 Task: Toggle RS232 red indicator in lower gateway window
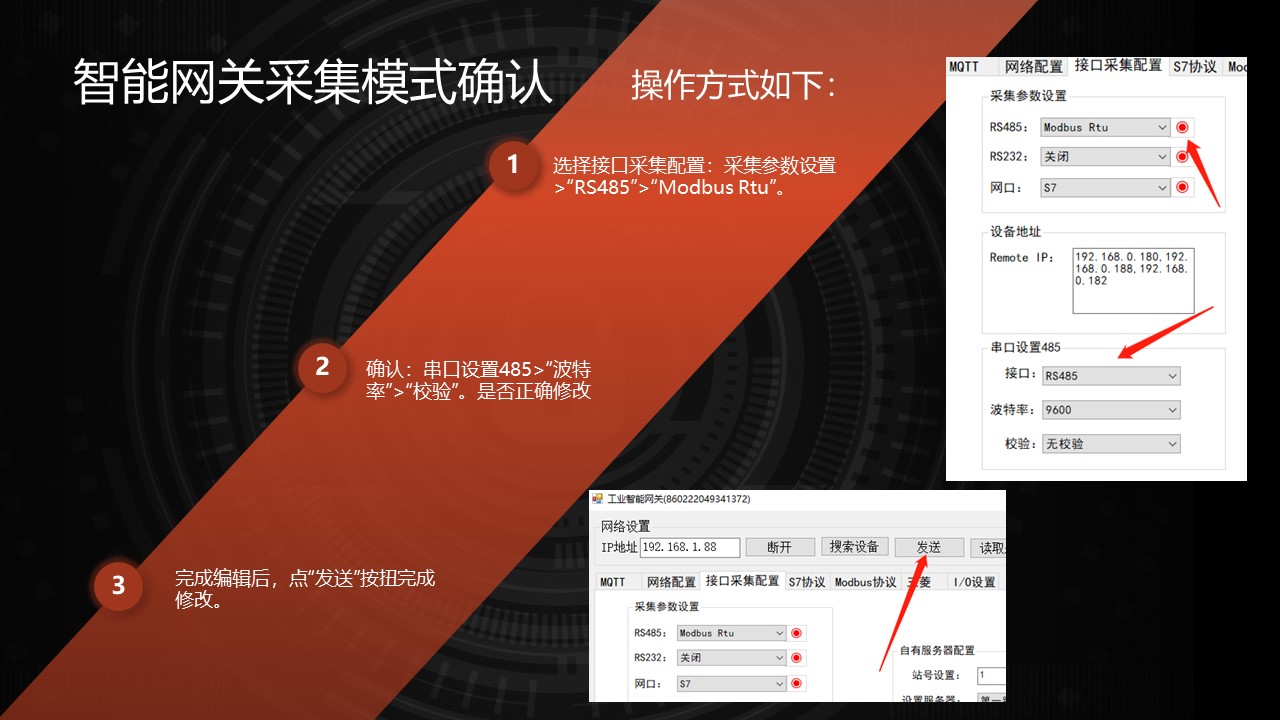point(797,658)
